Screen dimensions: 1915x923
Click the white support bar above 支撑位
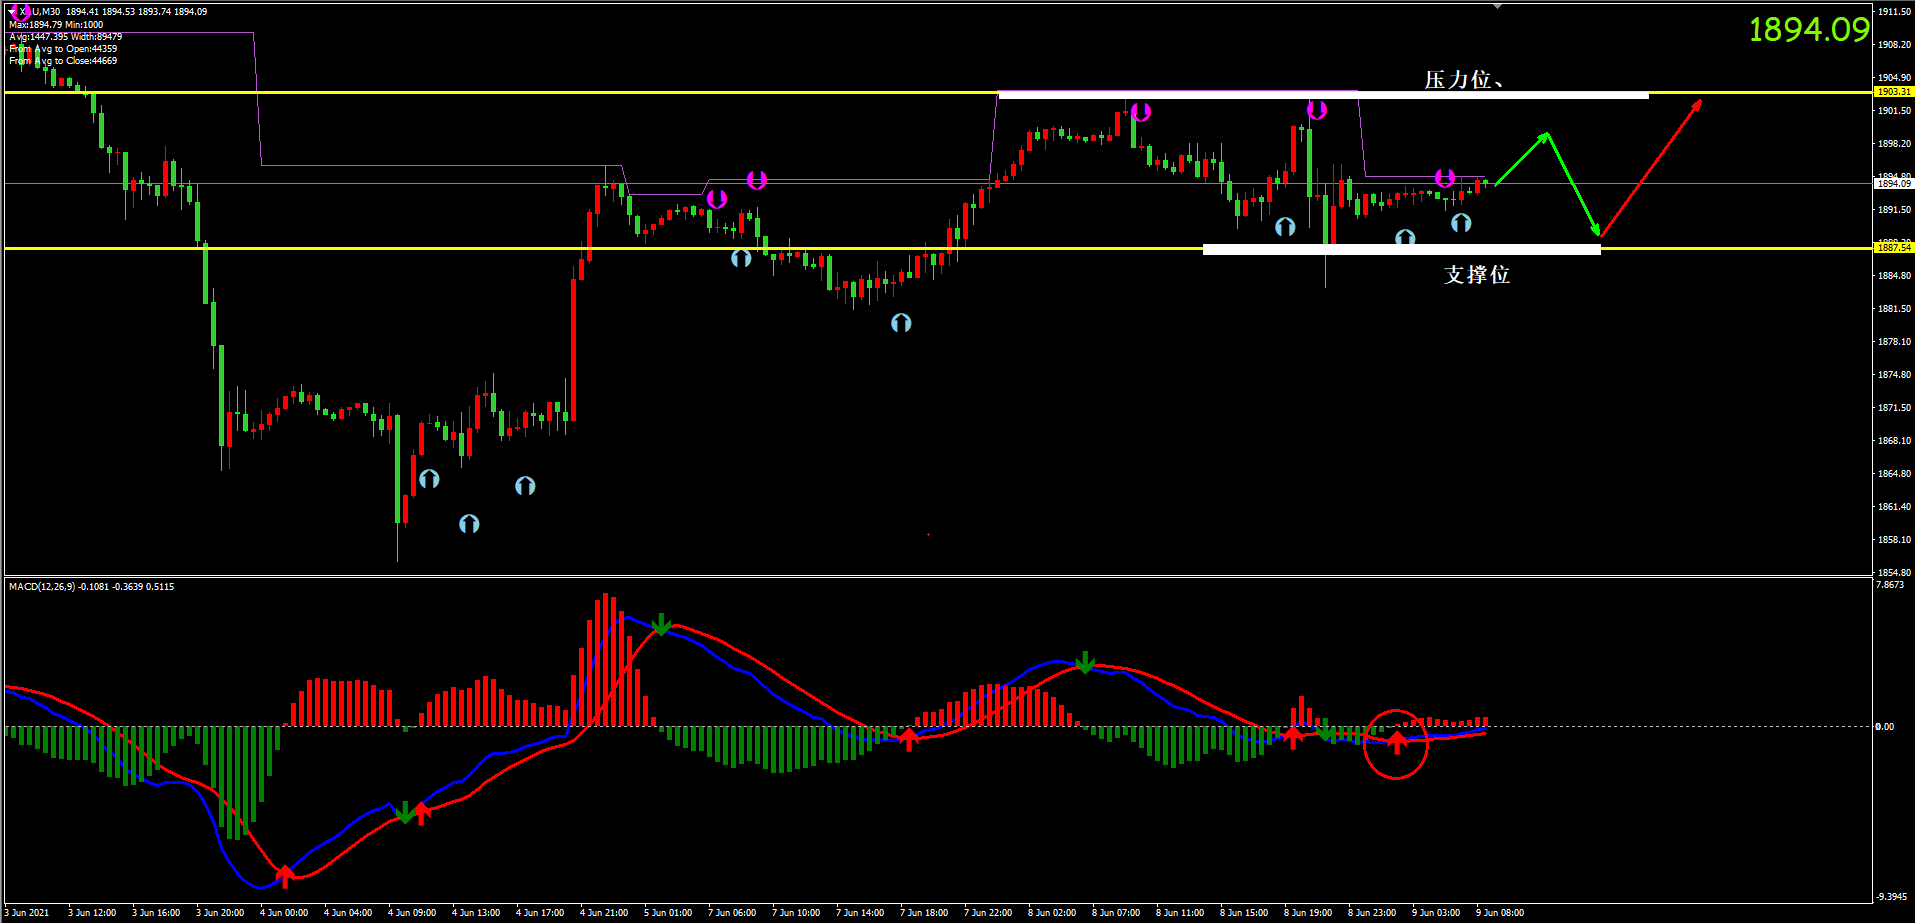click(x=1401, y=250)
